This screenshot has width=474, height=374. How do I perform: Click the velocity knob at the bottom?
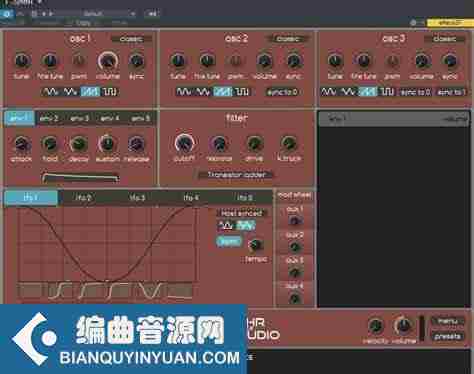(x=376, y=326)
